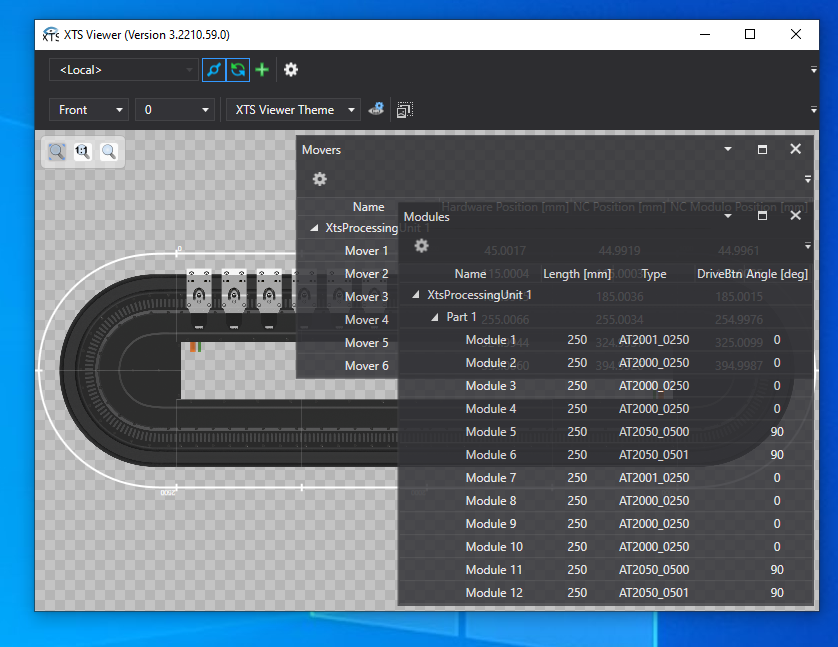Close the Movers panel
Image resolution: width=838 pixels, height=647 pixels.
tap(796, 149)
